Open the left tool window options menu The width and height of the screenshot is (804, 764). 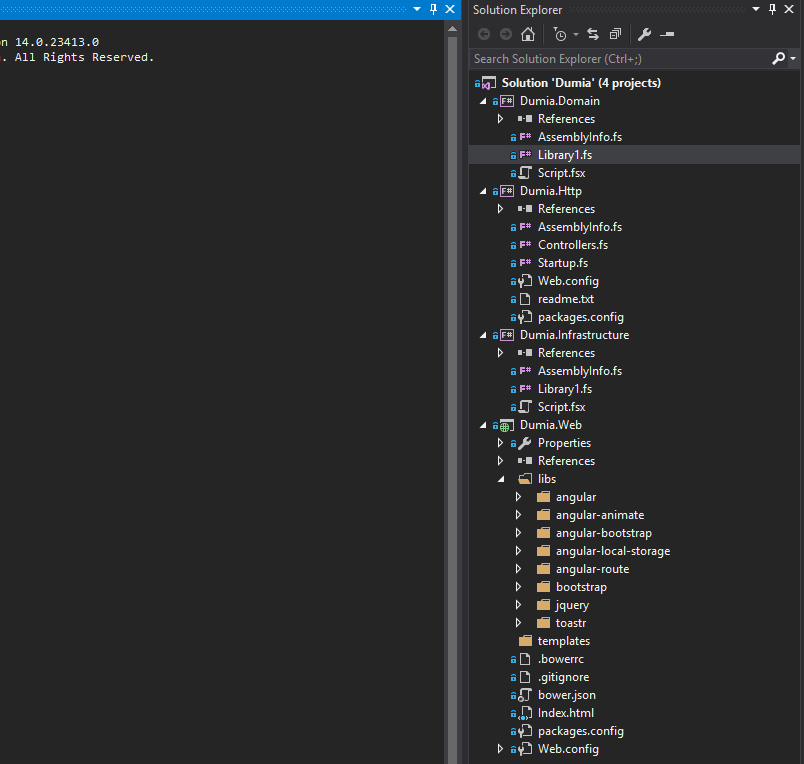[x=416, y=9]
